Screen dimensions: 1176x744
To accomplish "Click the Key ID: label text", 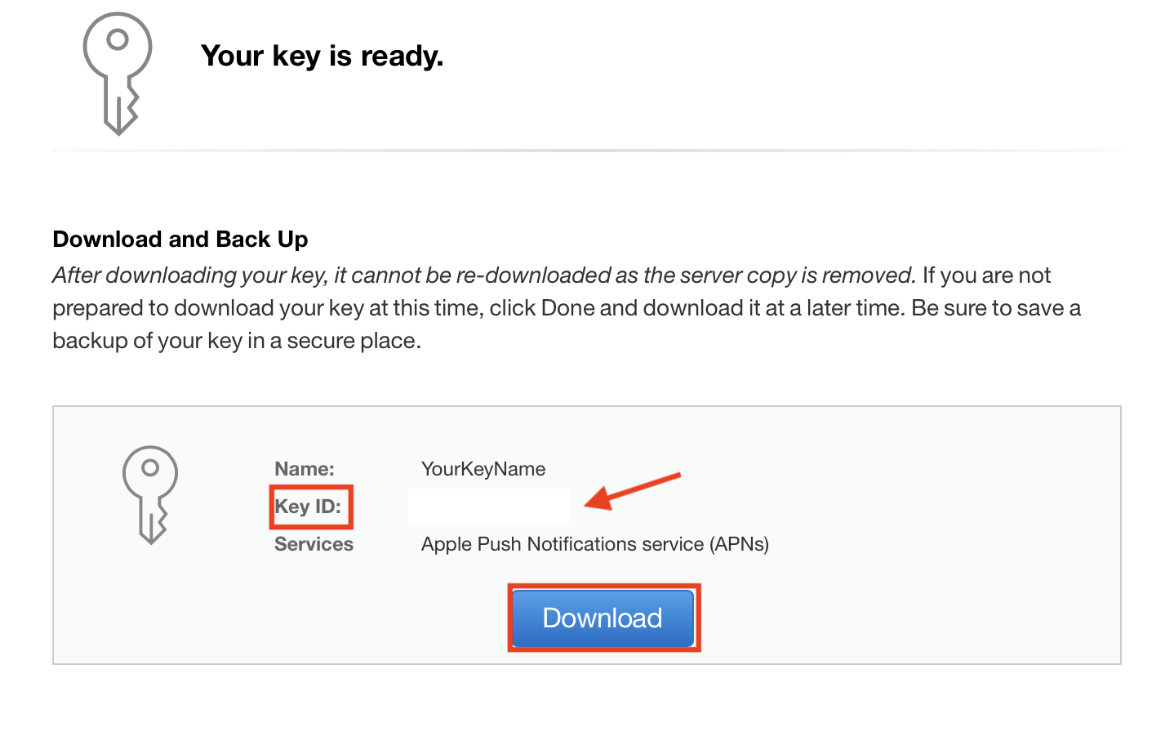I will coord(308,506).
